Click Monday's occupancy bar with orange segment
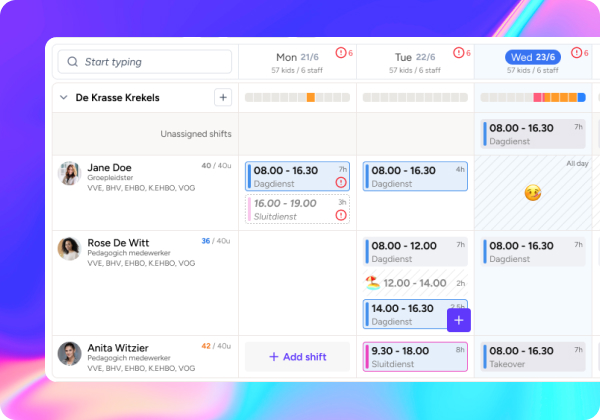Viewport: 600px width, 420px height. click(x=297, y=97)
